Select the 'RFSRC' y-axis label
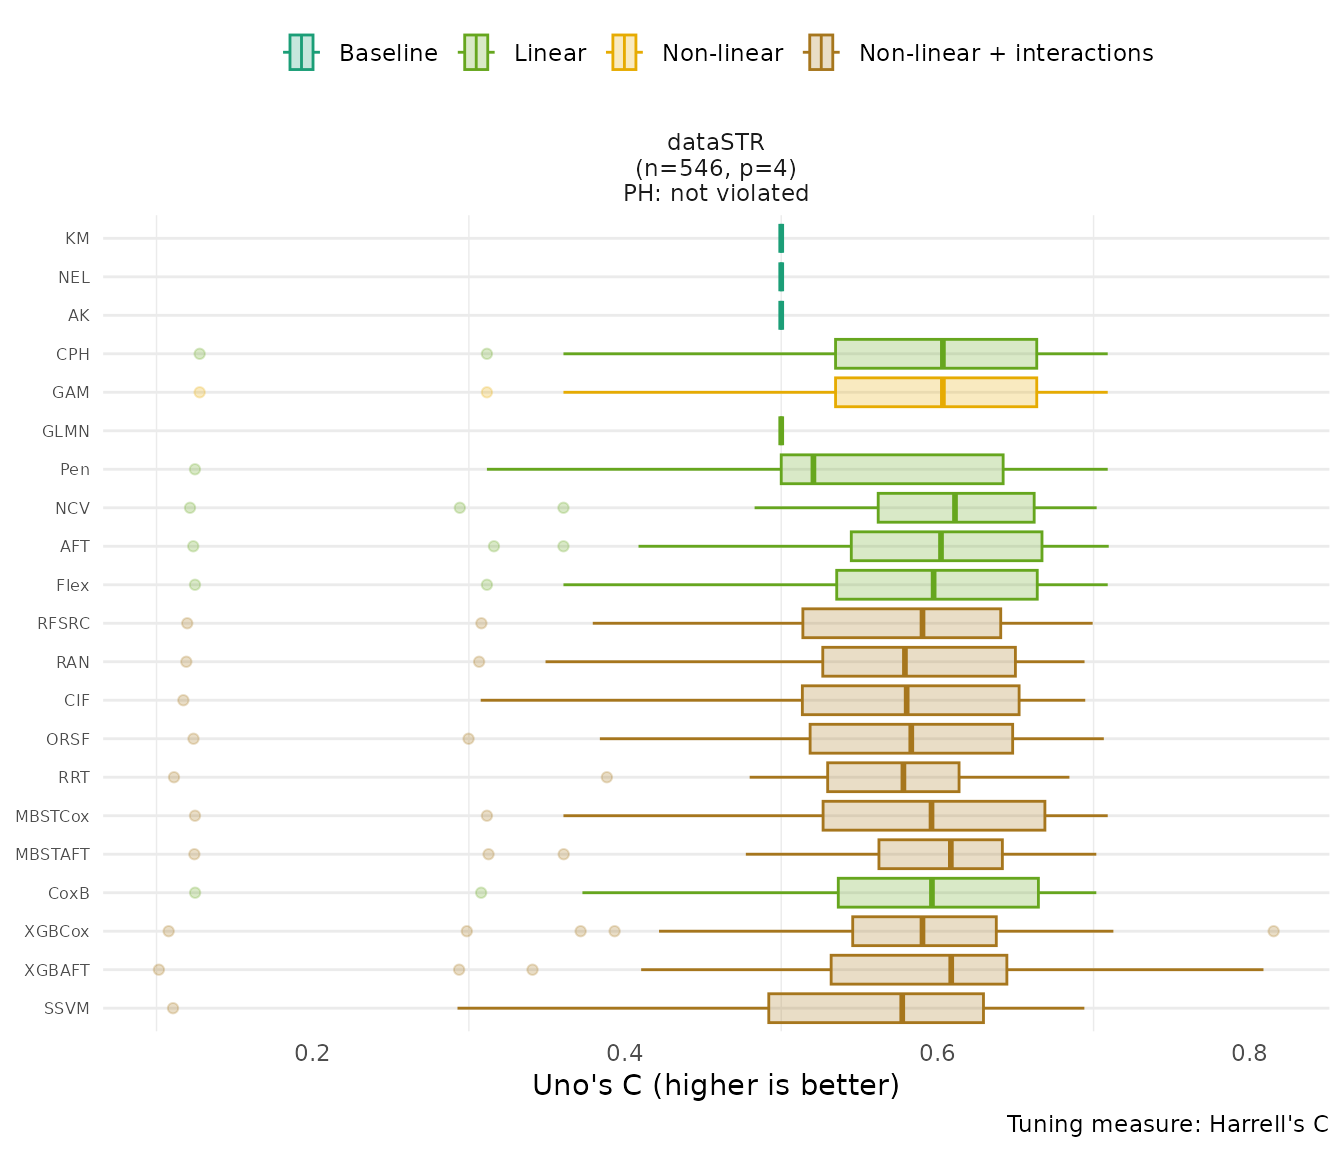 [63, 624]
